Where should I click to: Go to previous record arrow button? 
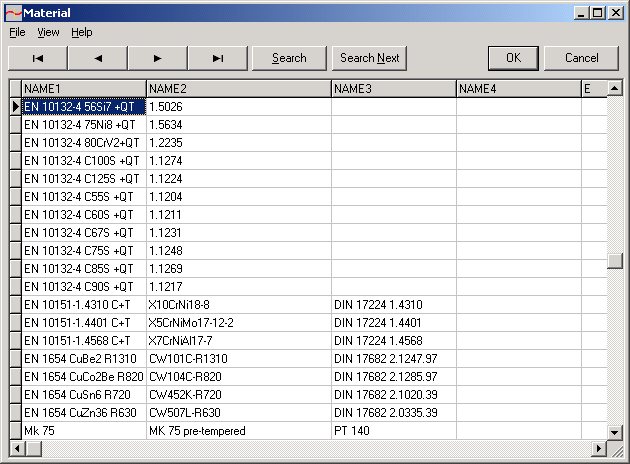point(98,58)
